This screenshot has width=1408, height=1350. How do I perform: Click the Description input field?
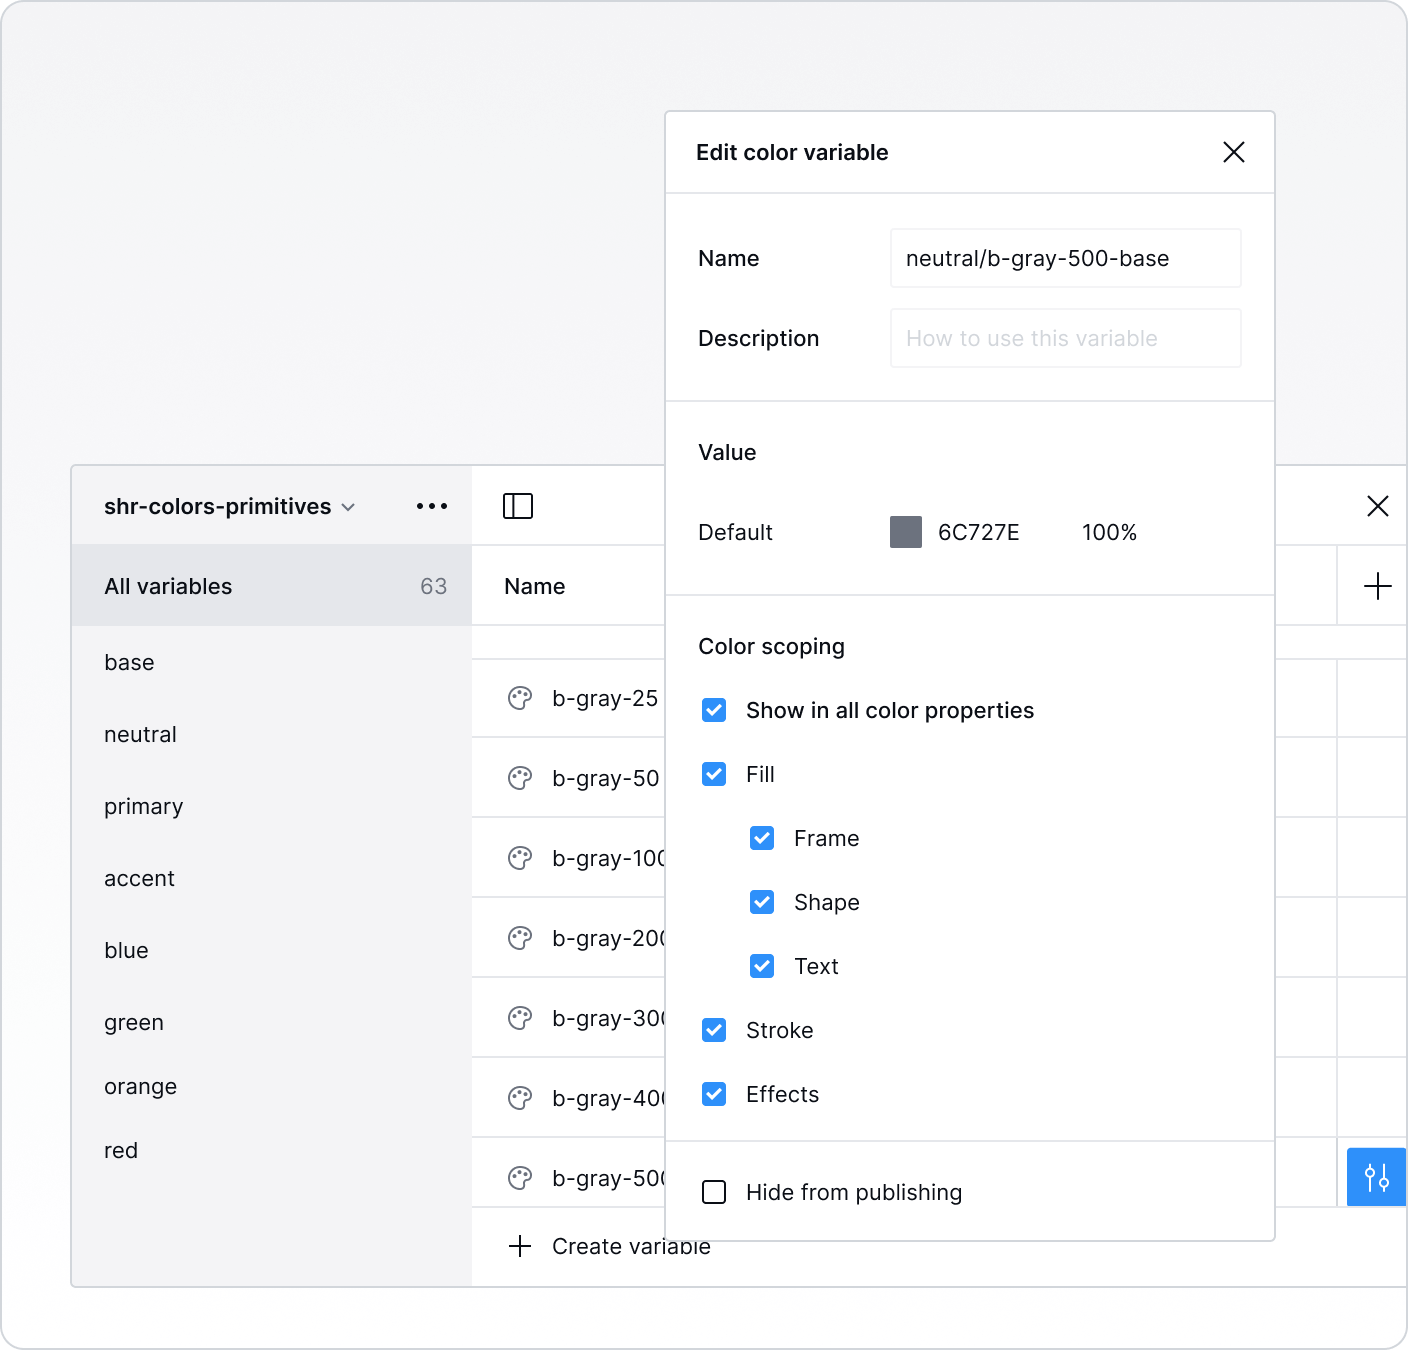pos(1065,338)
